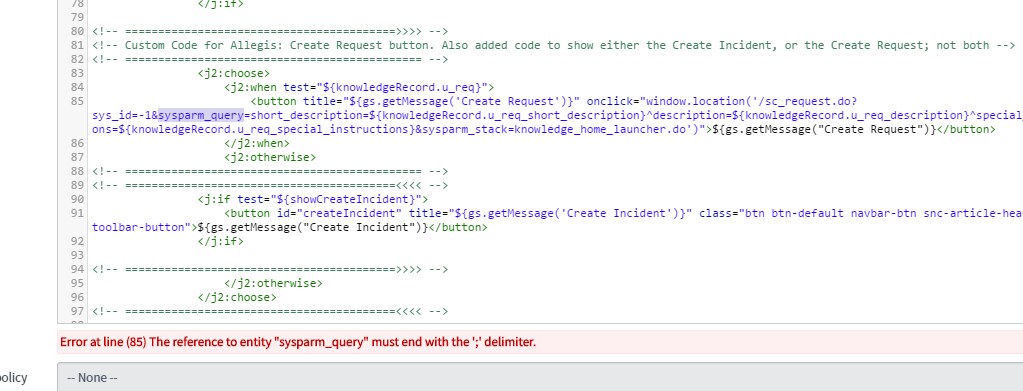Click the comment on line 89 ending '<<<<'
Viewport: 1023px width, 391px height.
click(270, 185)
